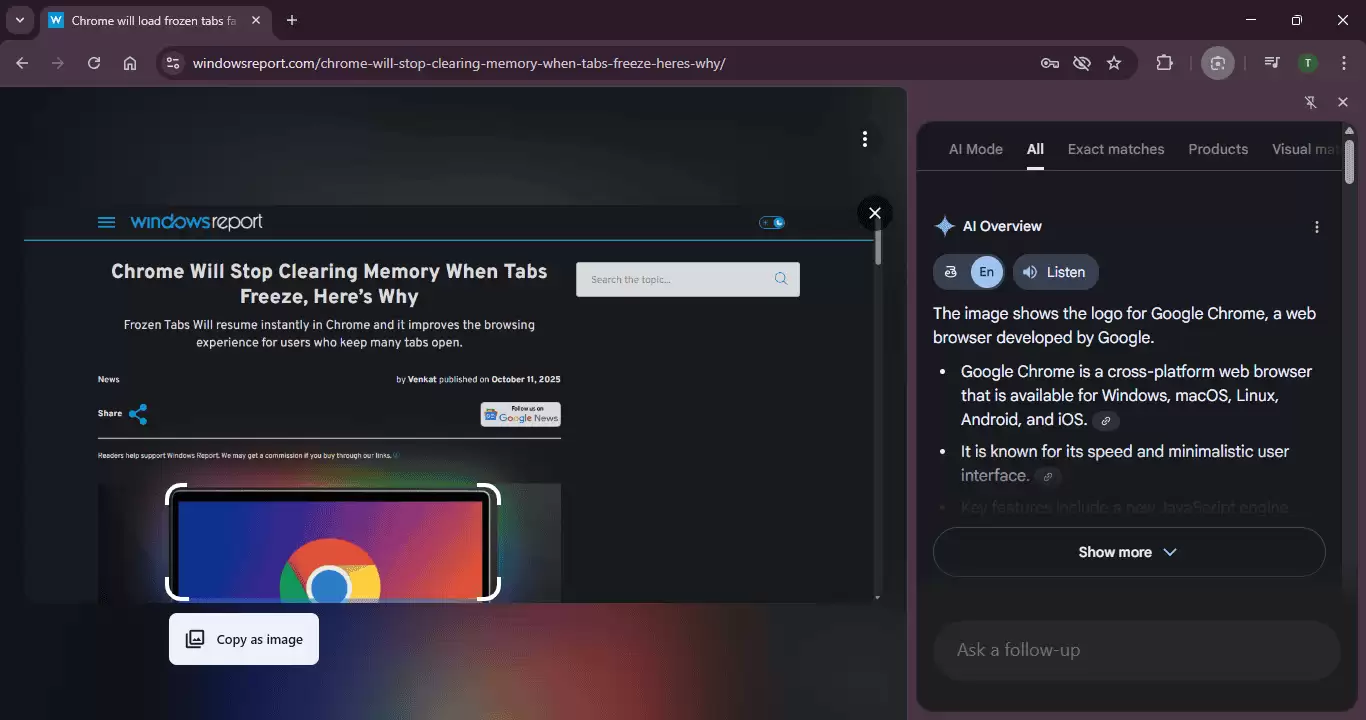Open the password manager key icon
Viewport: 1366px width, 720px height.
tap(1049, 63)
